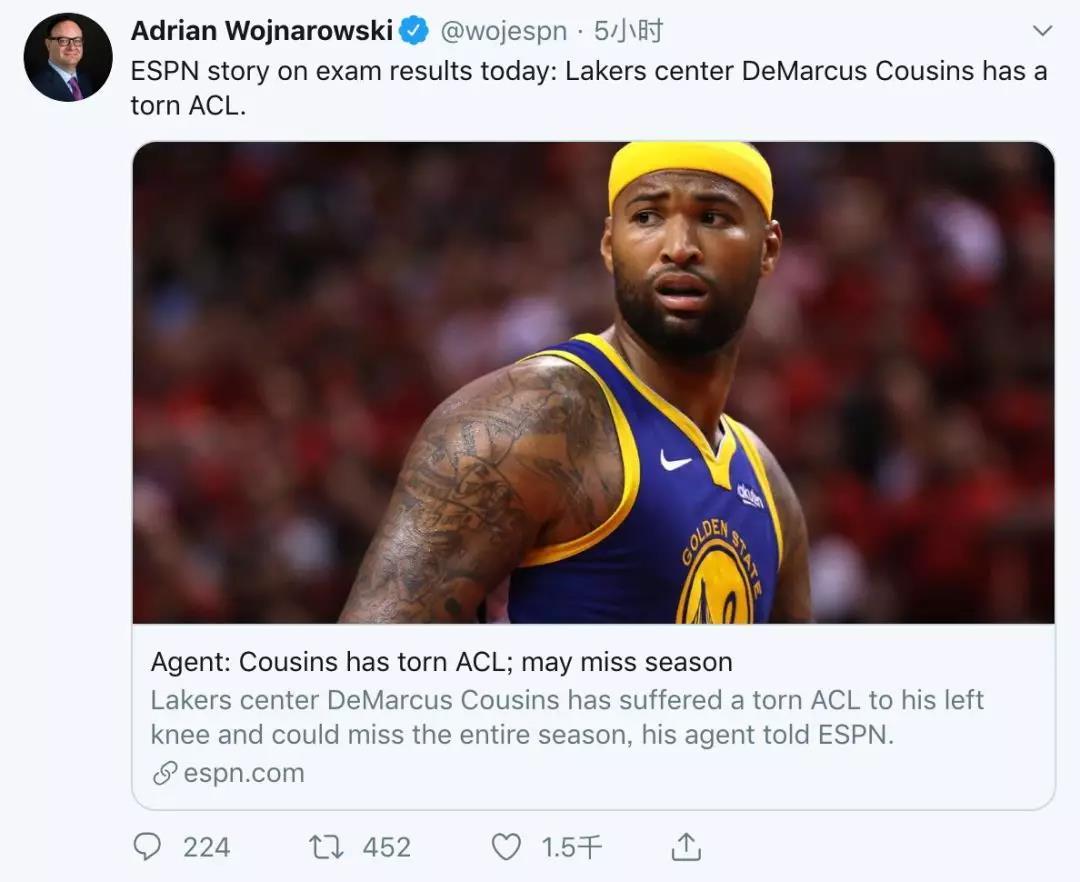Click the tweet text about exam results
Screen dimensions: 1080x882
589,88
